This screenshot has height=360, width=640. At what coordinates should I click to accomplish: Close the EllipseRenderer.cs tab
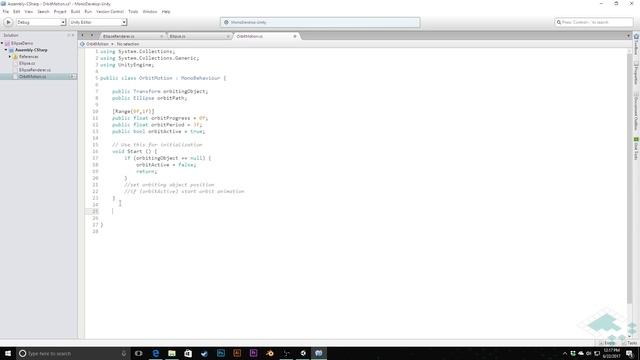[162, 36]
